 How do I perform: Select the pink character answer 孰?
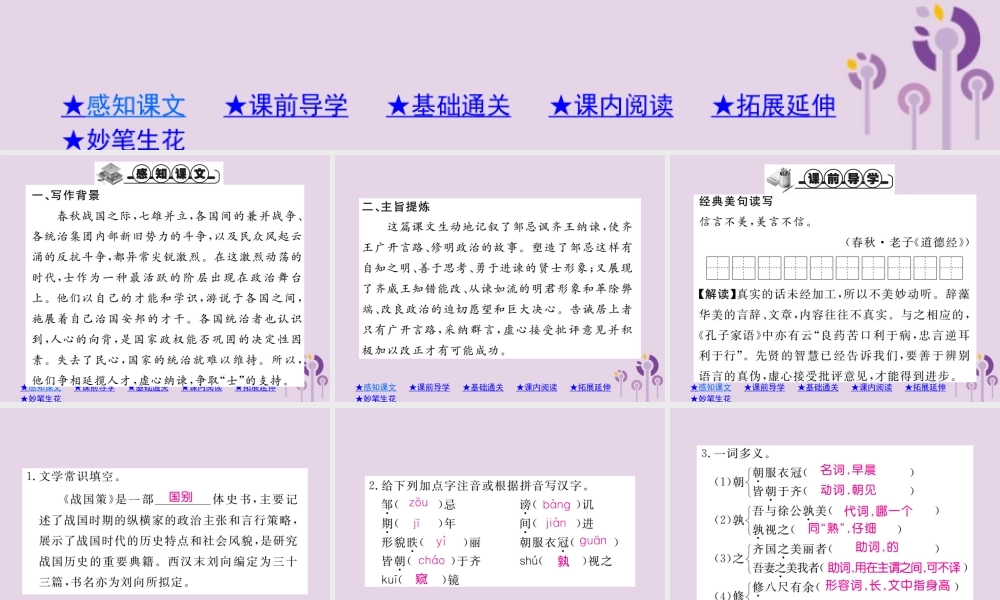coord(563,560)
